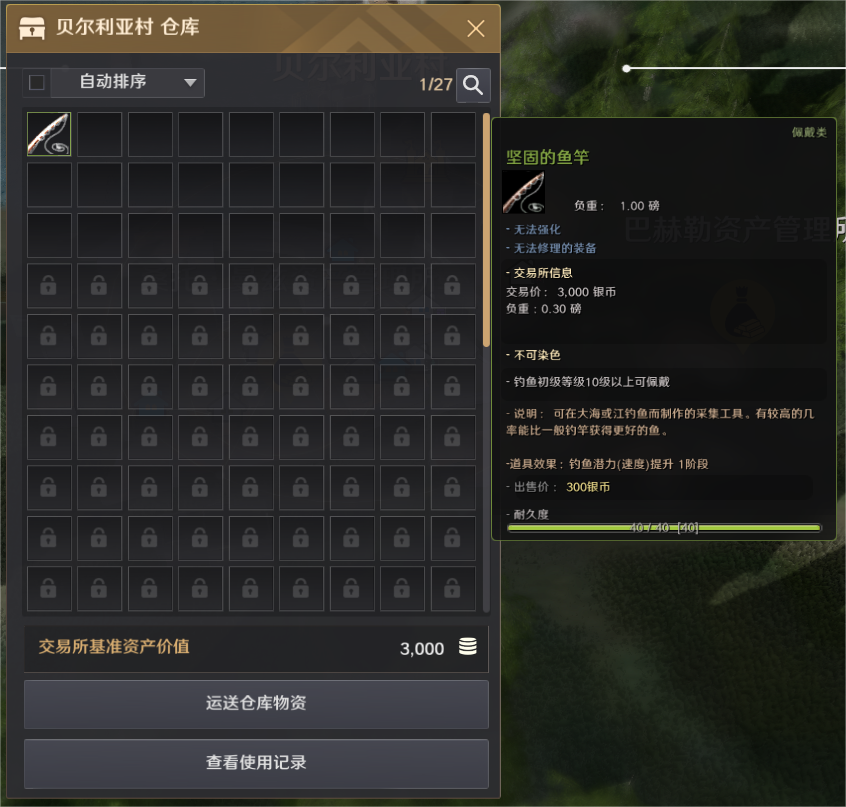Click the last empty slot in first row

pyautogui.click(x=453, y=134)
